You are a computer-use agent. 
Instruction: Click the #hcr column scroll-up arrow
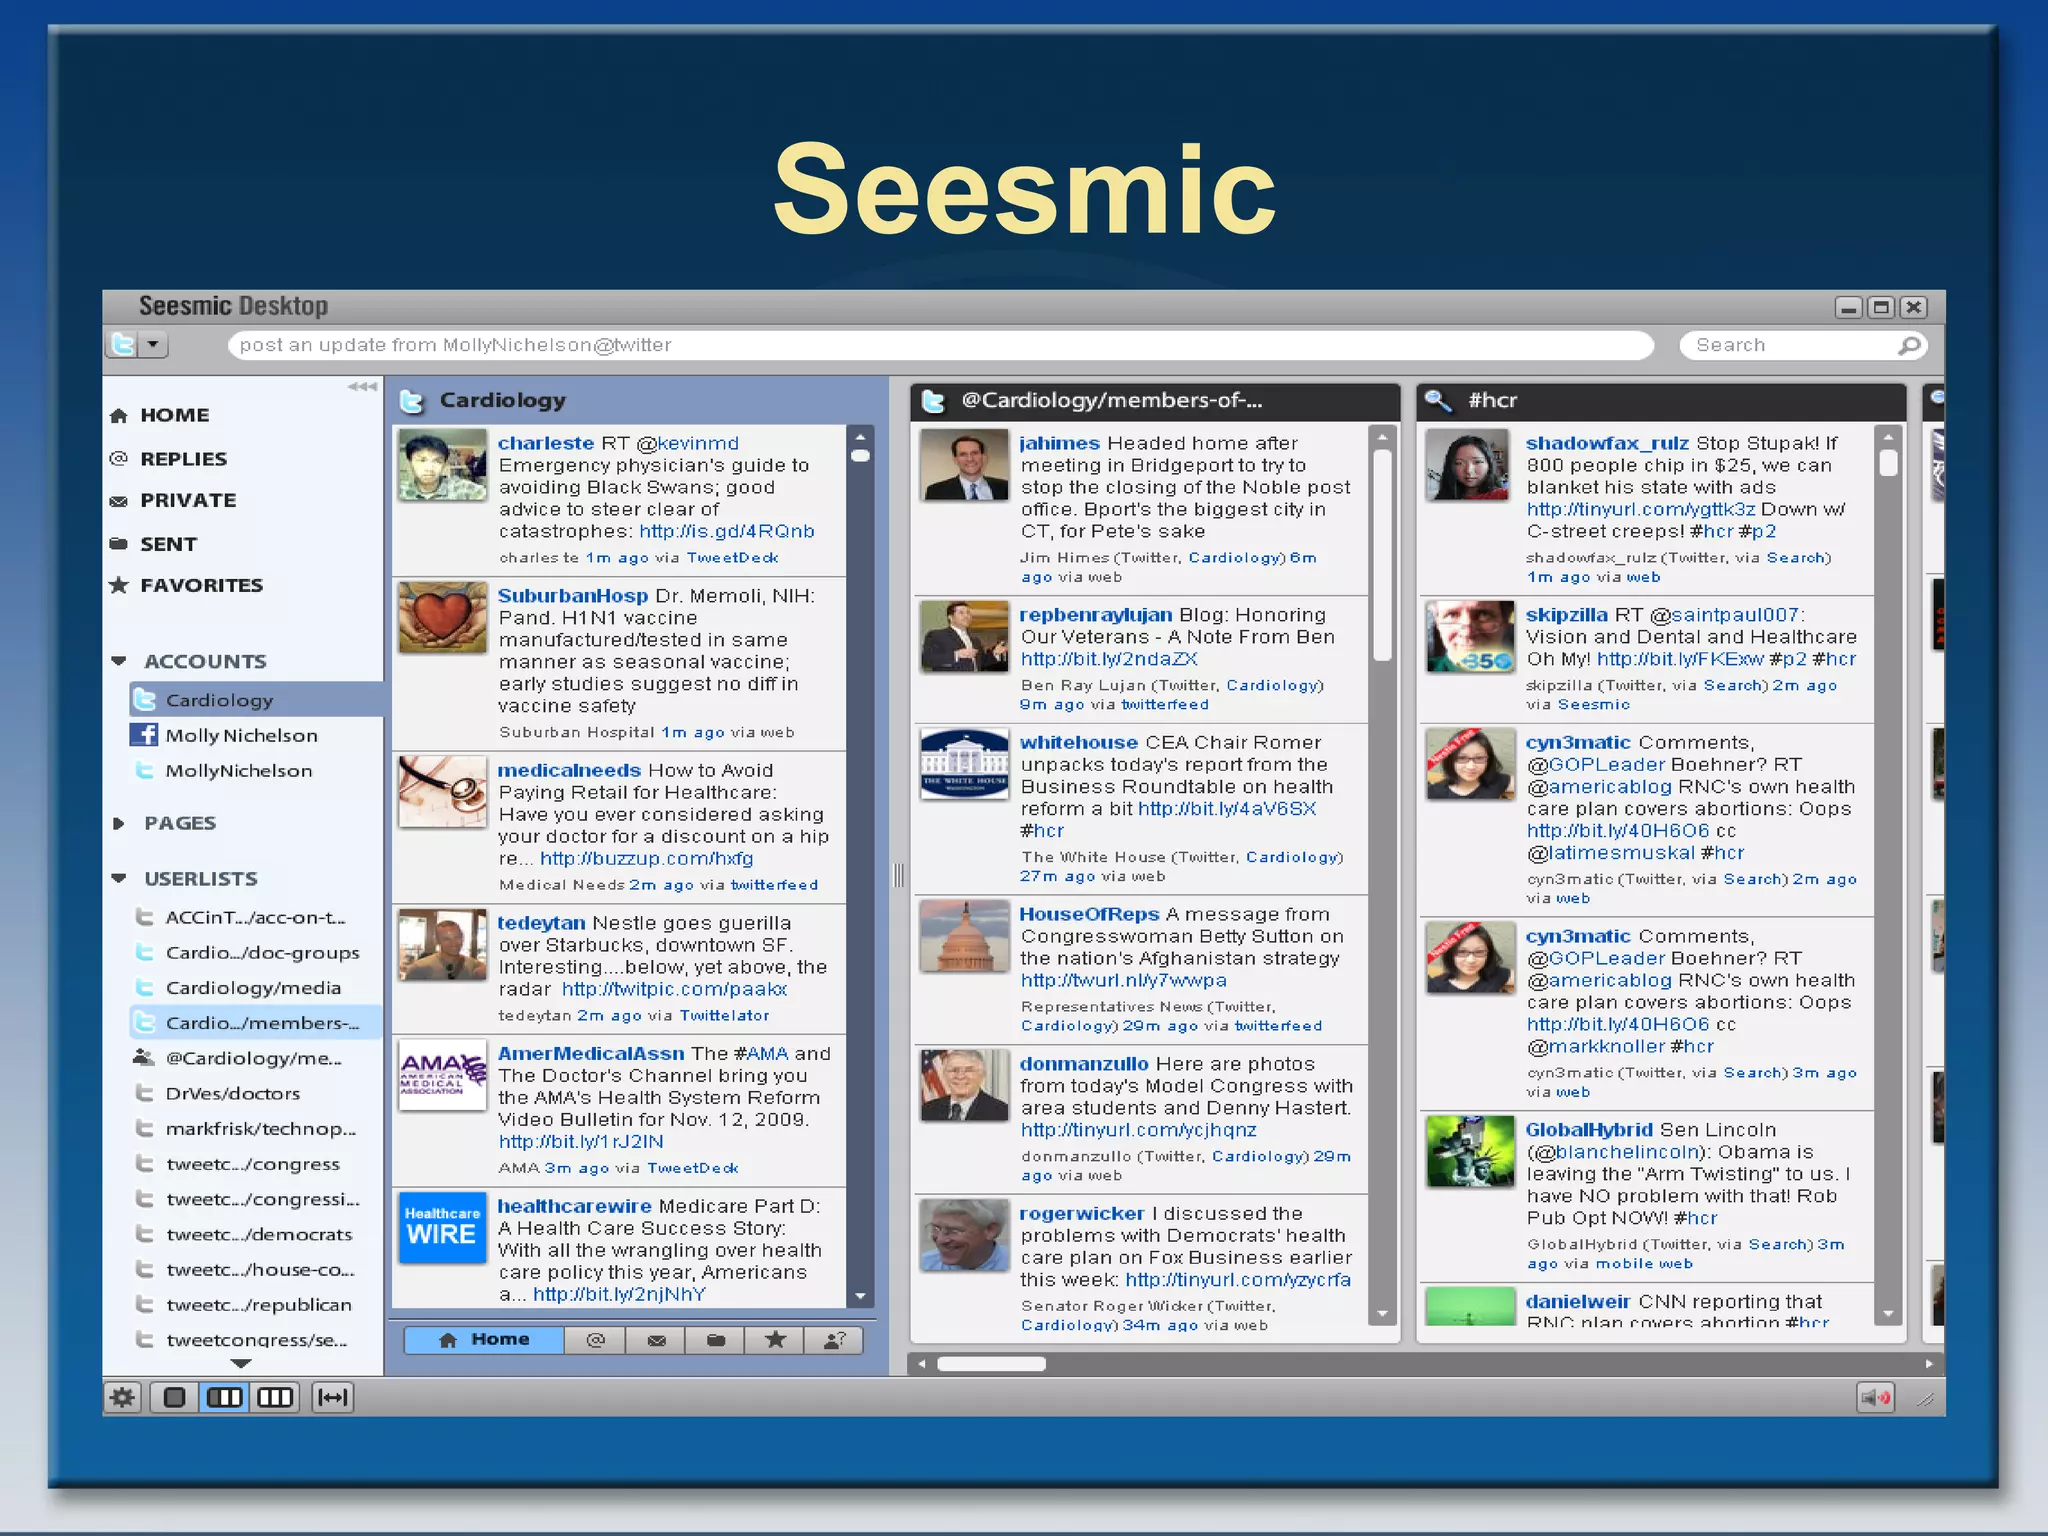[1888, 437]
